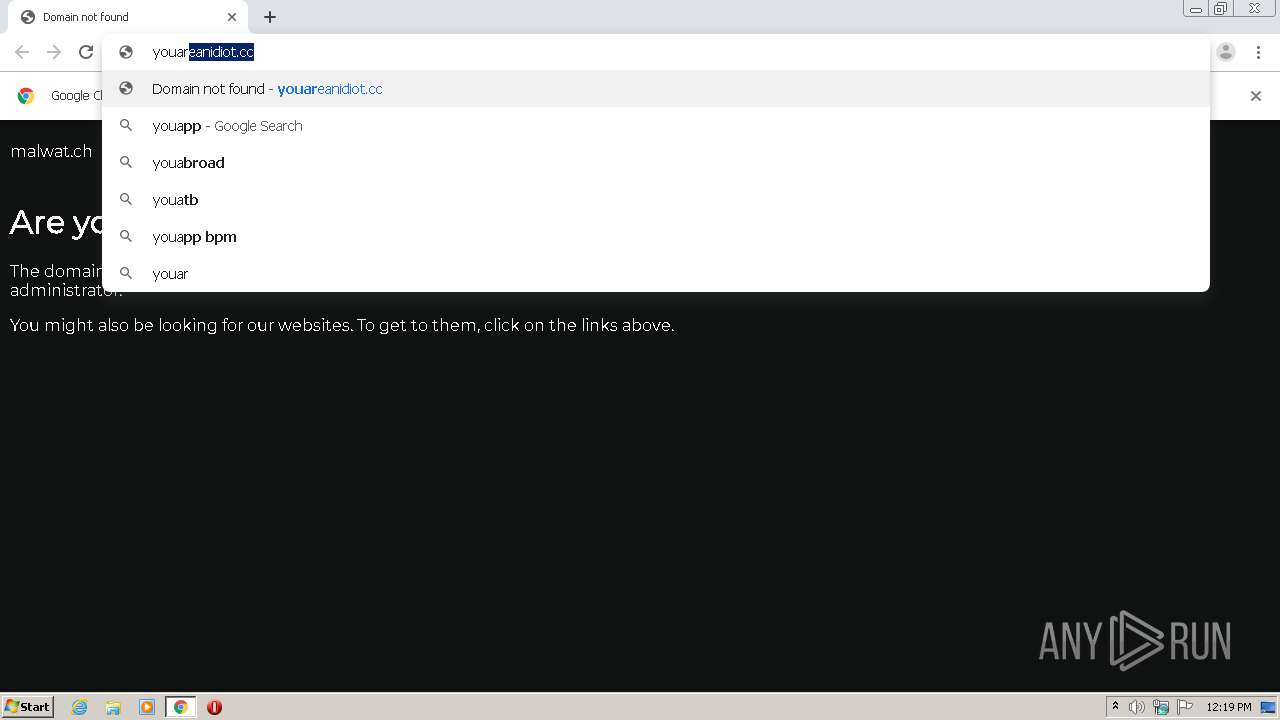The width and height of the screenshot is (1280, 720).
Task: Pick the youabroad search suggestion
Action: 655,163
